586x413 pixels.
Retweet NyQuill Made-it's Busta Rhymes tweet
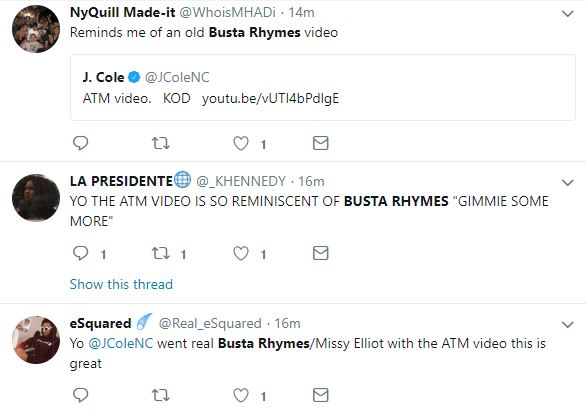click(x=161, y=143)
